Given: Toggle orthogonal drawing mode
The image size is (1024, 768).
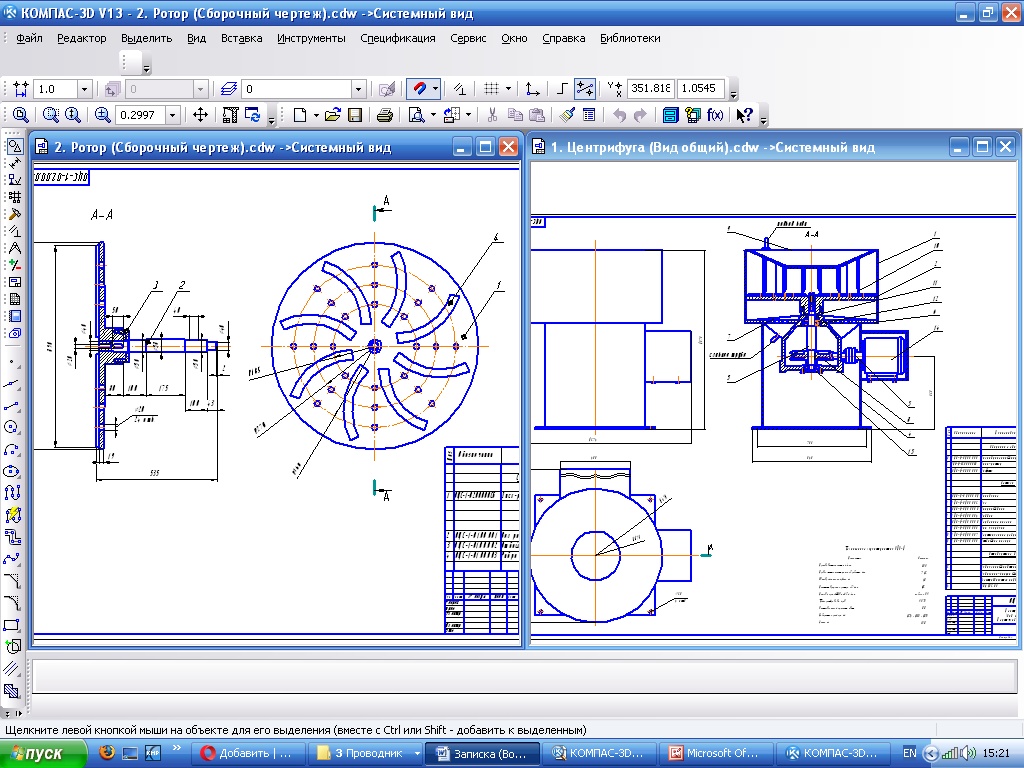Looking at the screenshot, I should click(562, 89).
